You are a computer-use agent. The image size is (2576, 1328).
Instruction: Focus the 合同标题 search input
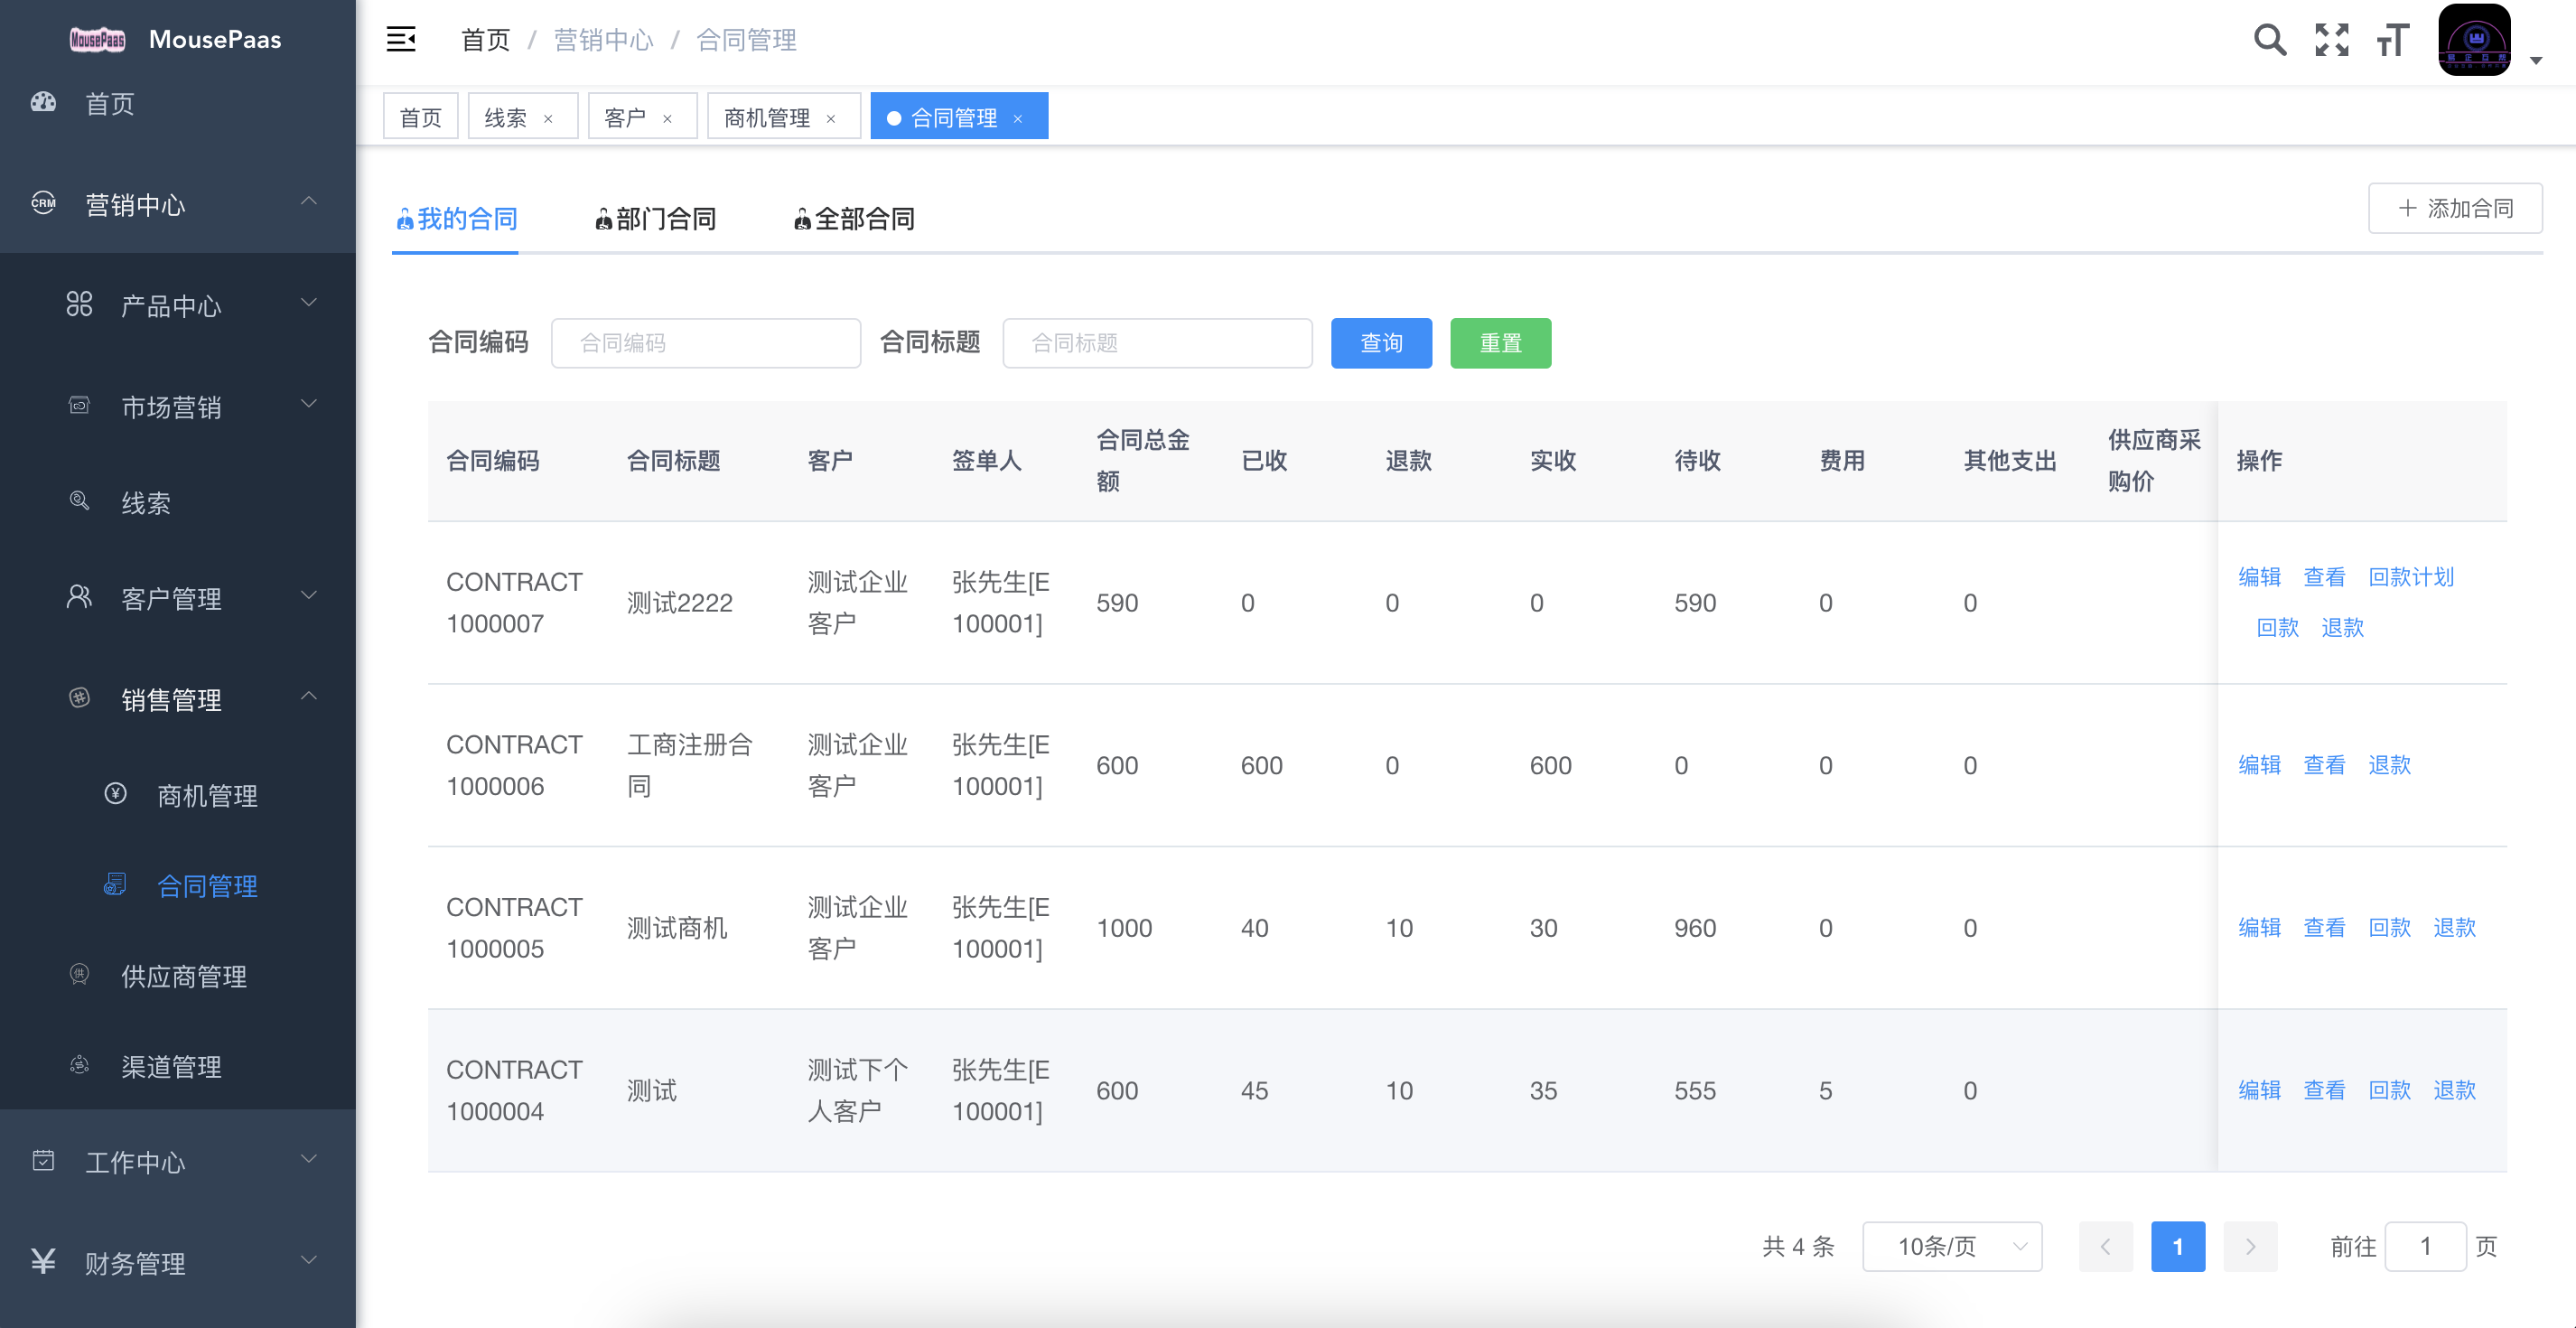coord(1157,343)
